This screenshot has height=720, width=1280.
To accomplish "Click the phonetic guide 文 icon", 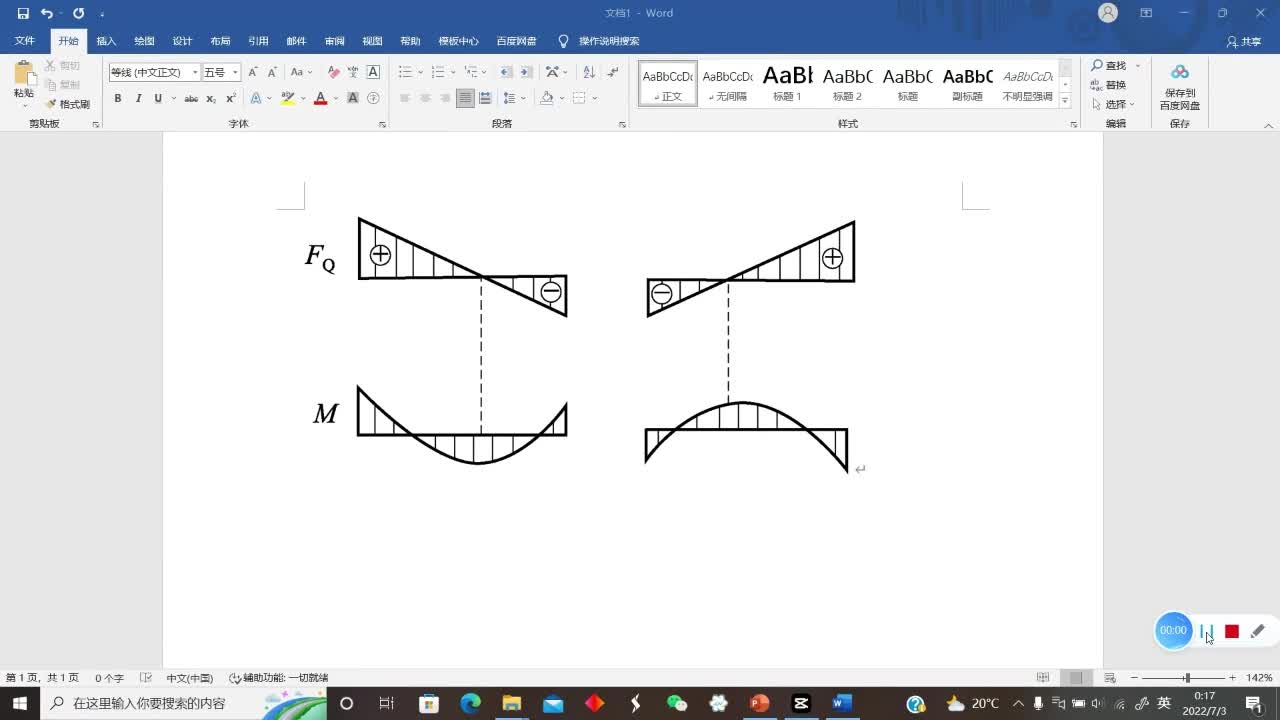I will [x=353, y=72].
